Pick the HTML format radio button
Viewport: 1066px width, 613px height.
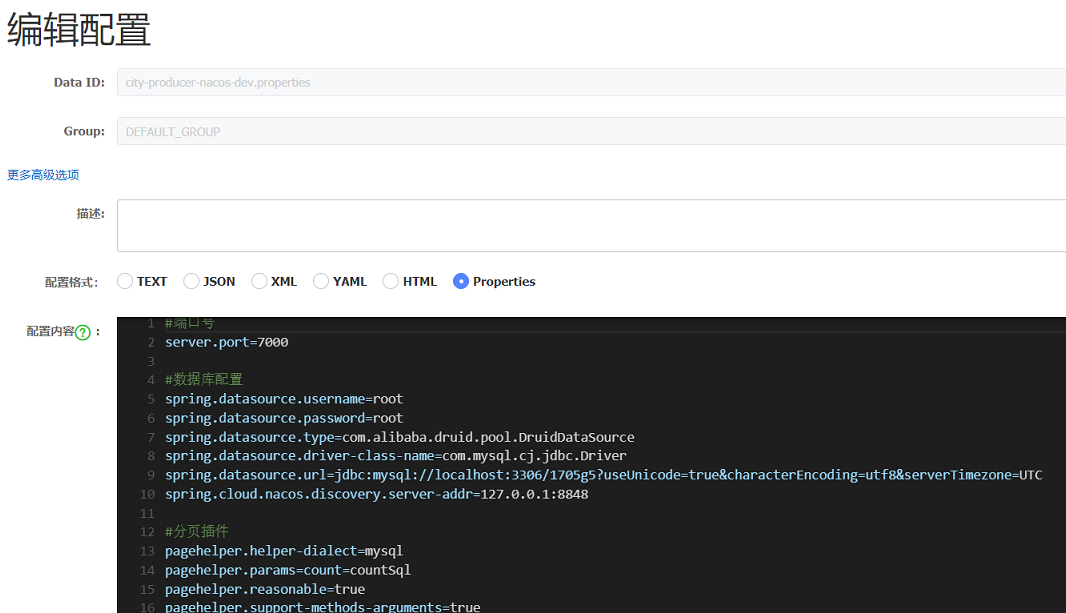coord(390,281)
